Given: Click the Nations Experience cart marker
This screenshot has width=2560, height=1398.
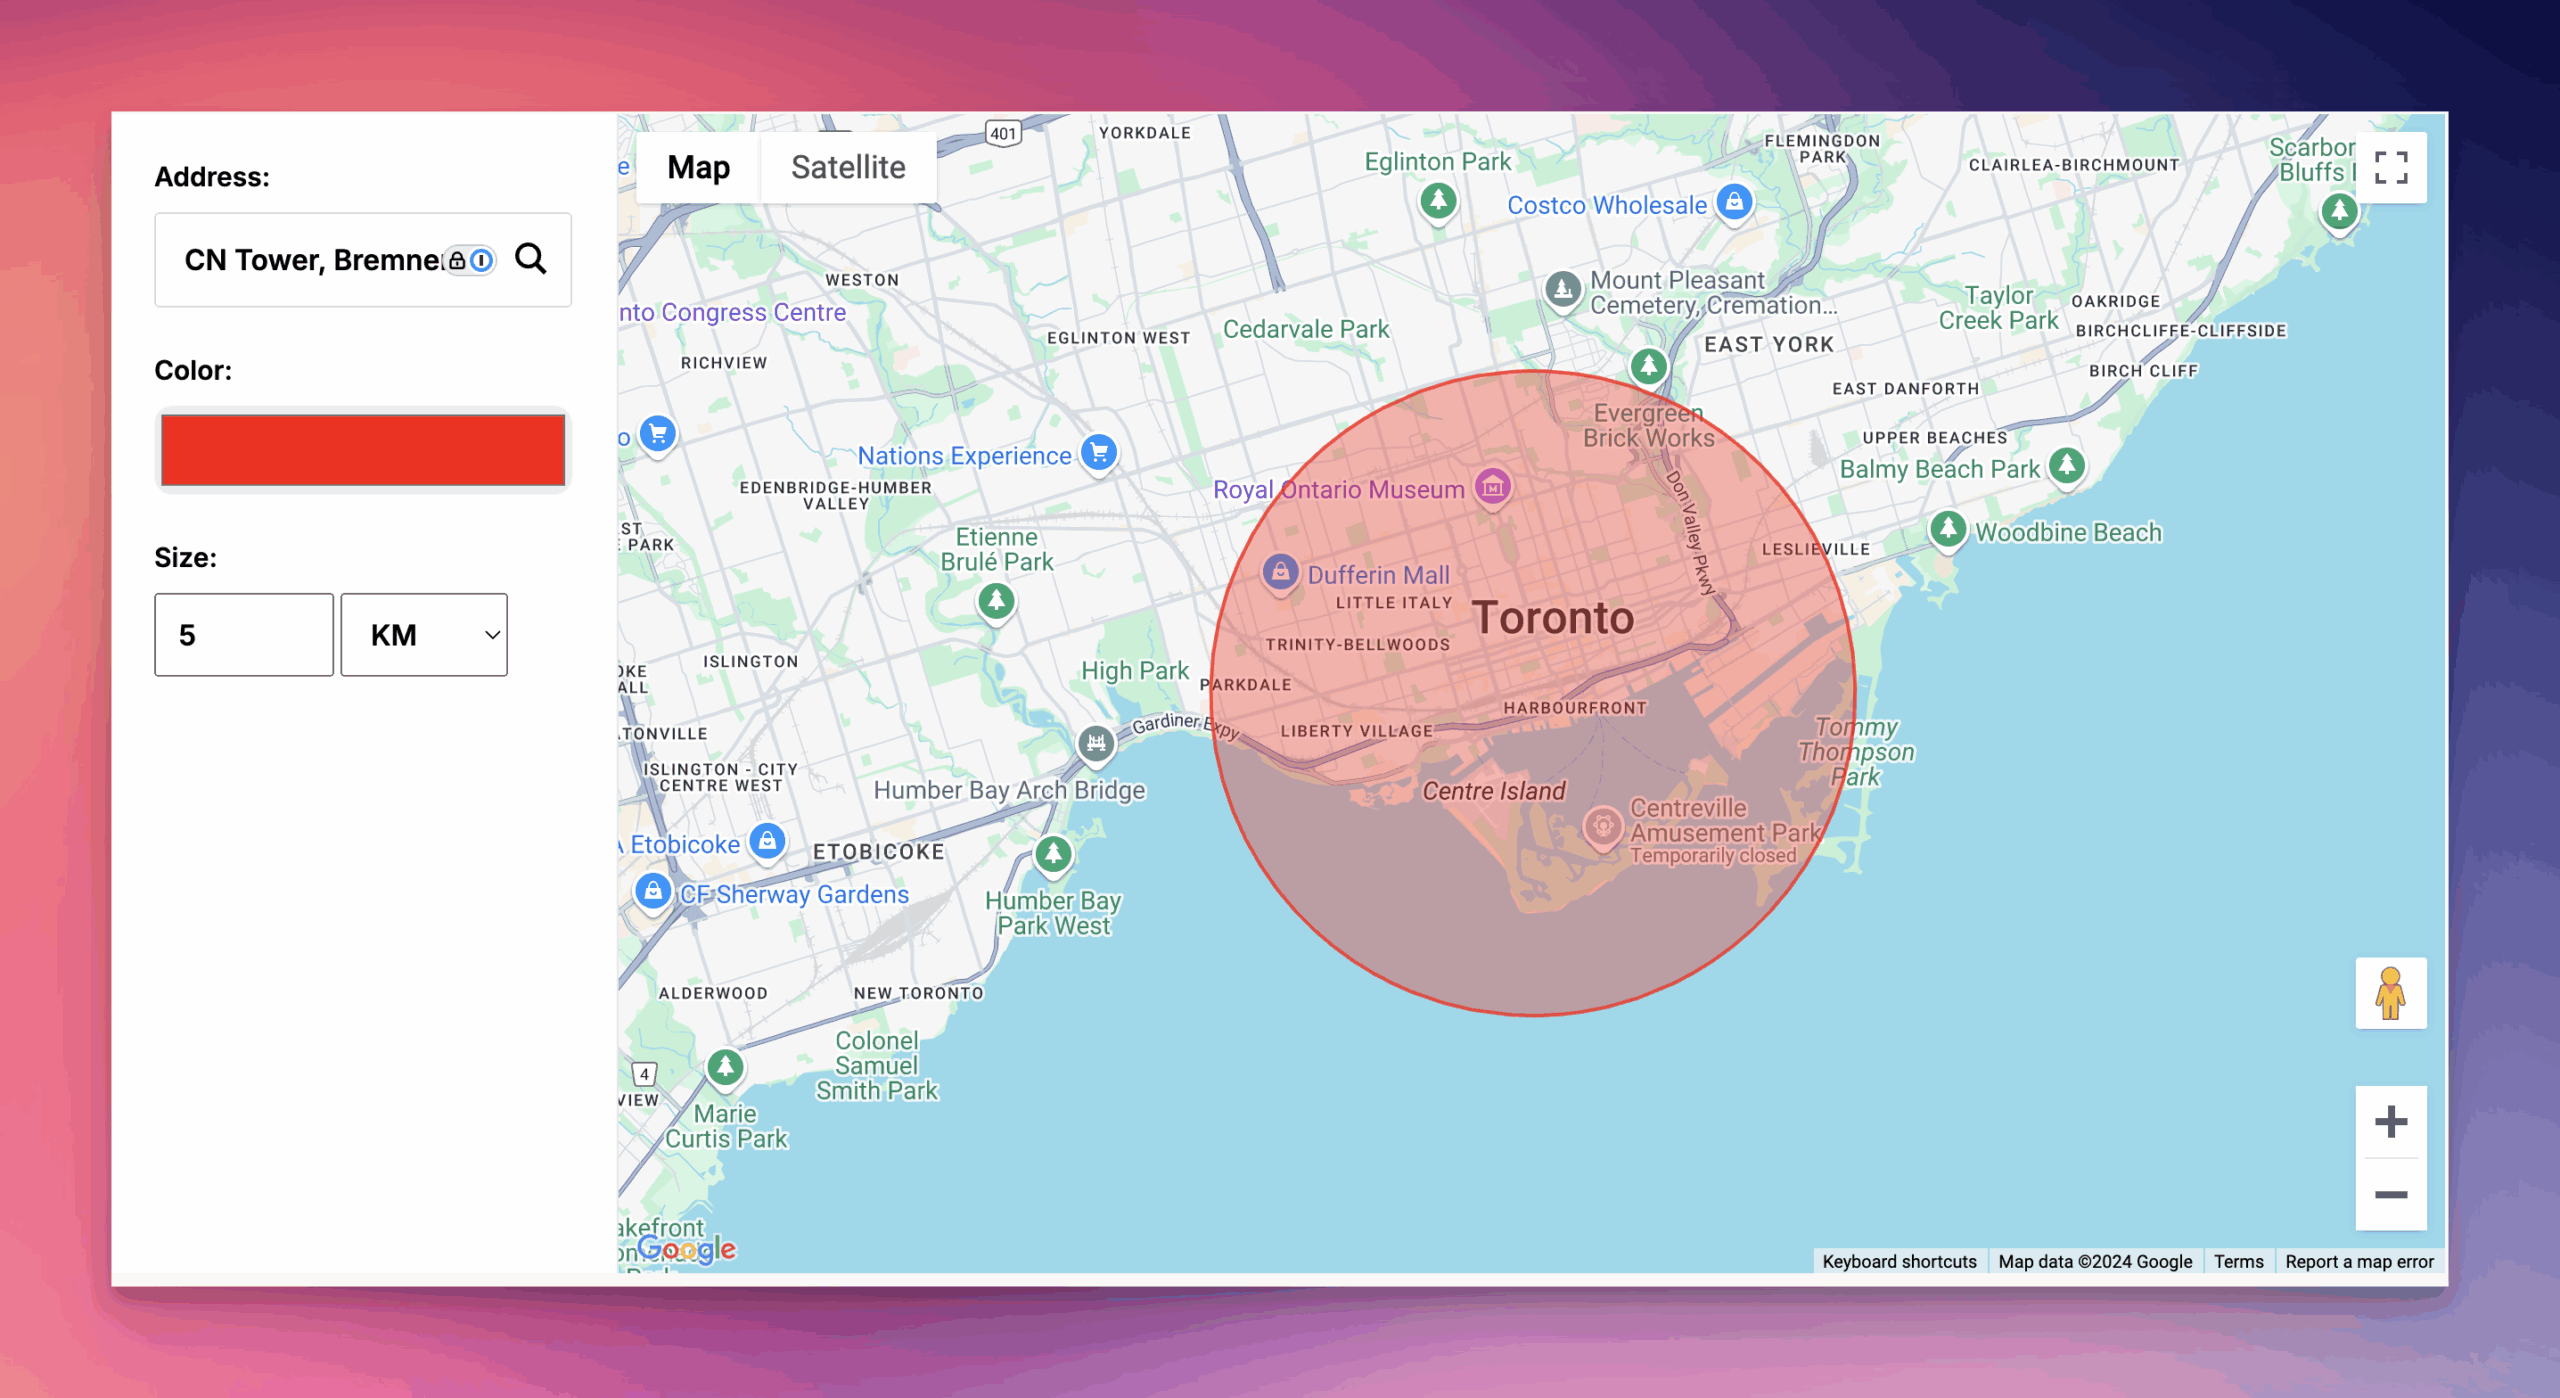Looking at the screenshot, I should click(x=1099, y=452).
